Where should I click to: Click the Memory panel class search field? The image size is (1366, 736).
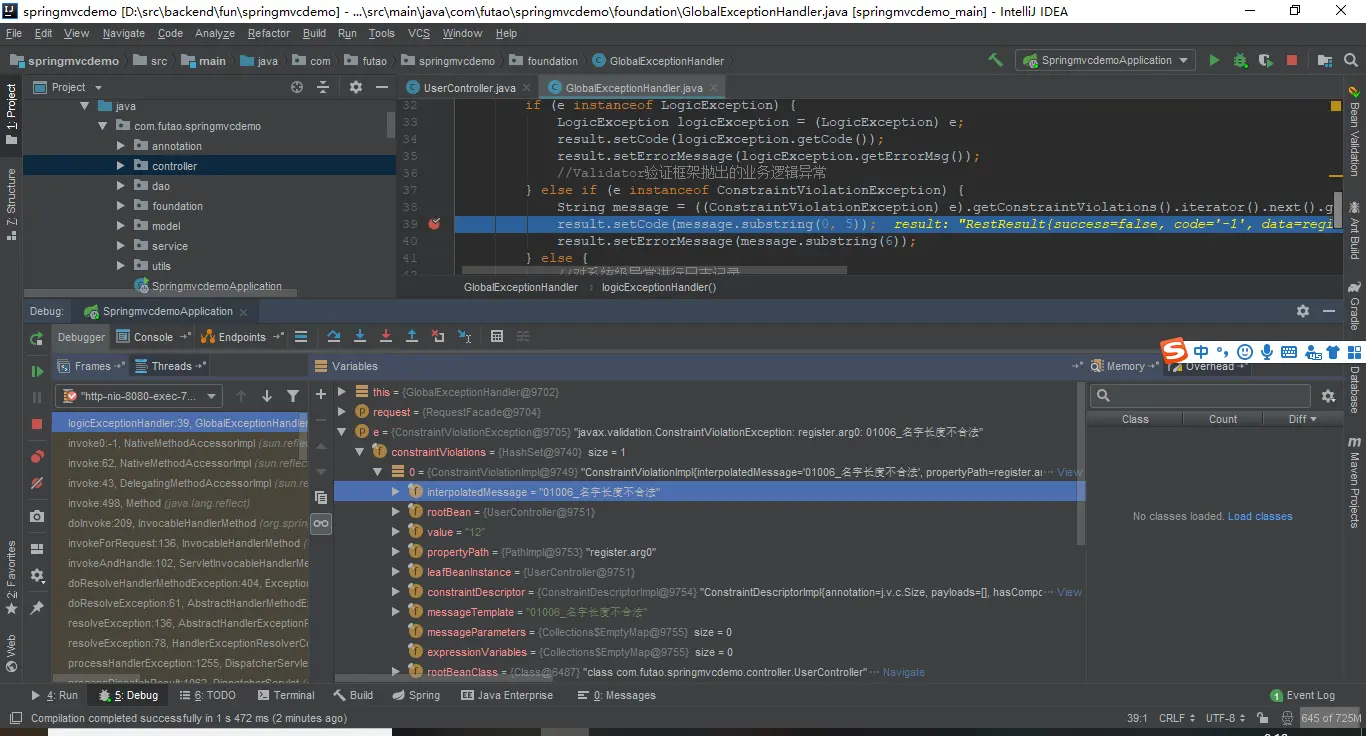pyautogui.click(x=1199, y=395)
